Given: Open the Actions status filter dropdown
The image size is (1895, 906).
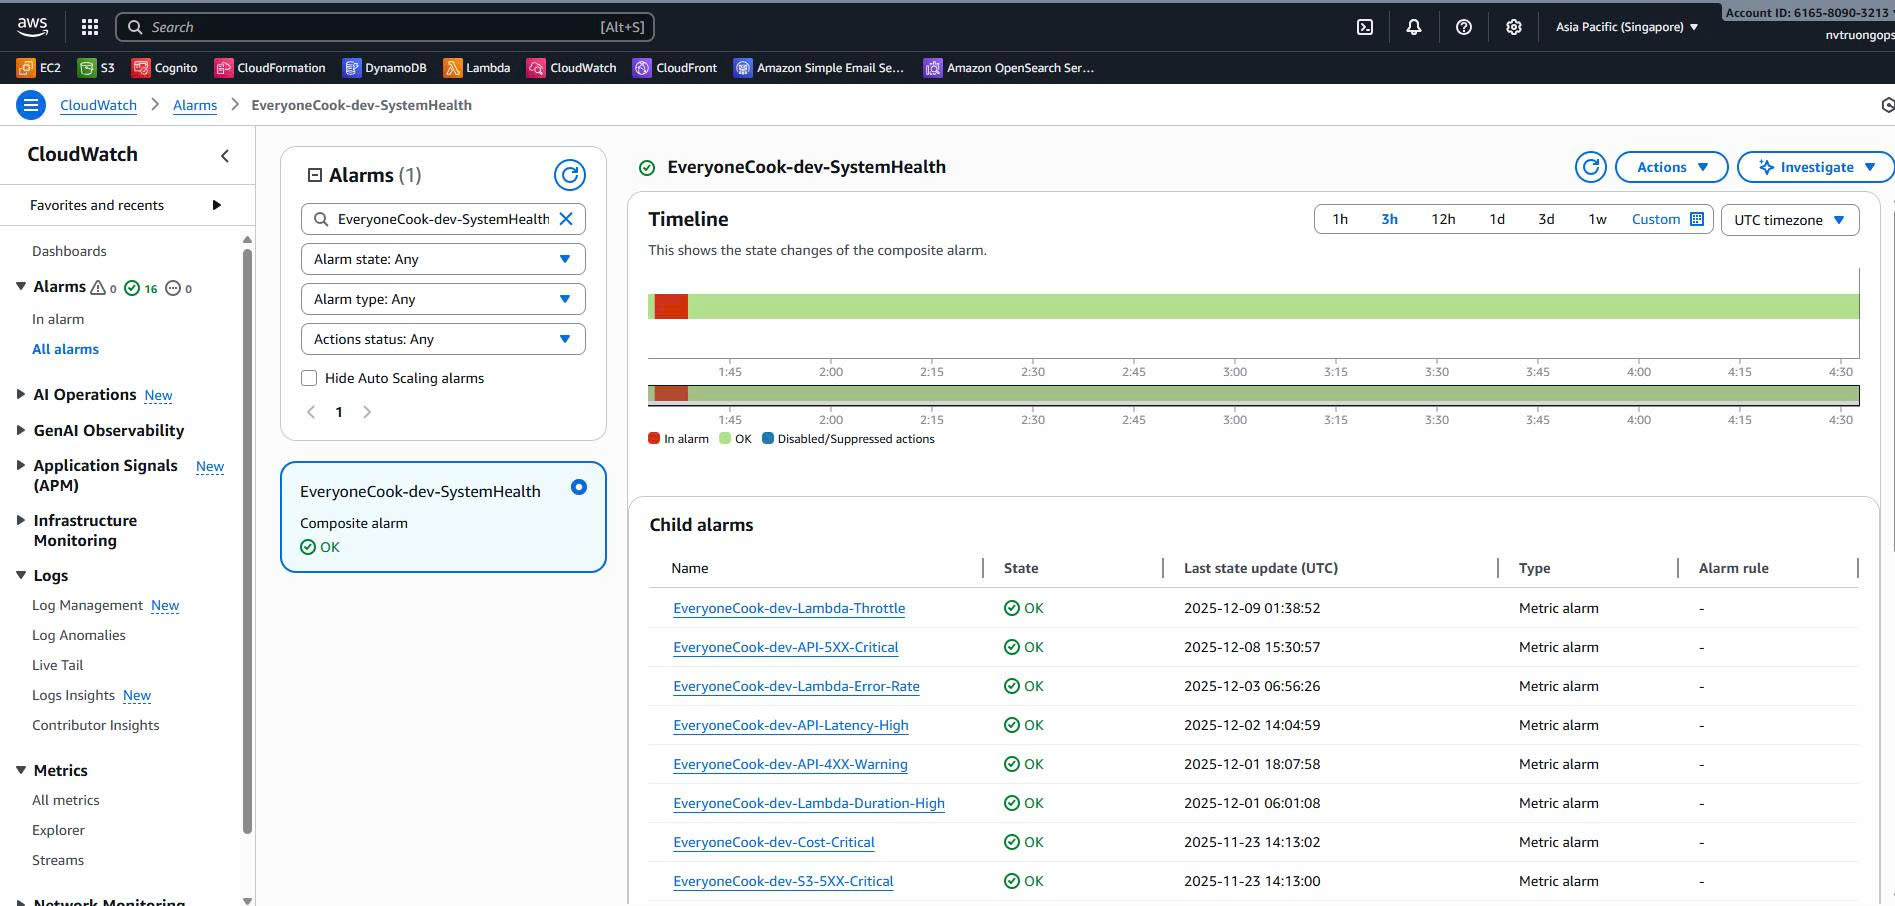Looking at the screenshot, I should click(x=443, y=339).
